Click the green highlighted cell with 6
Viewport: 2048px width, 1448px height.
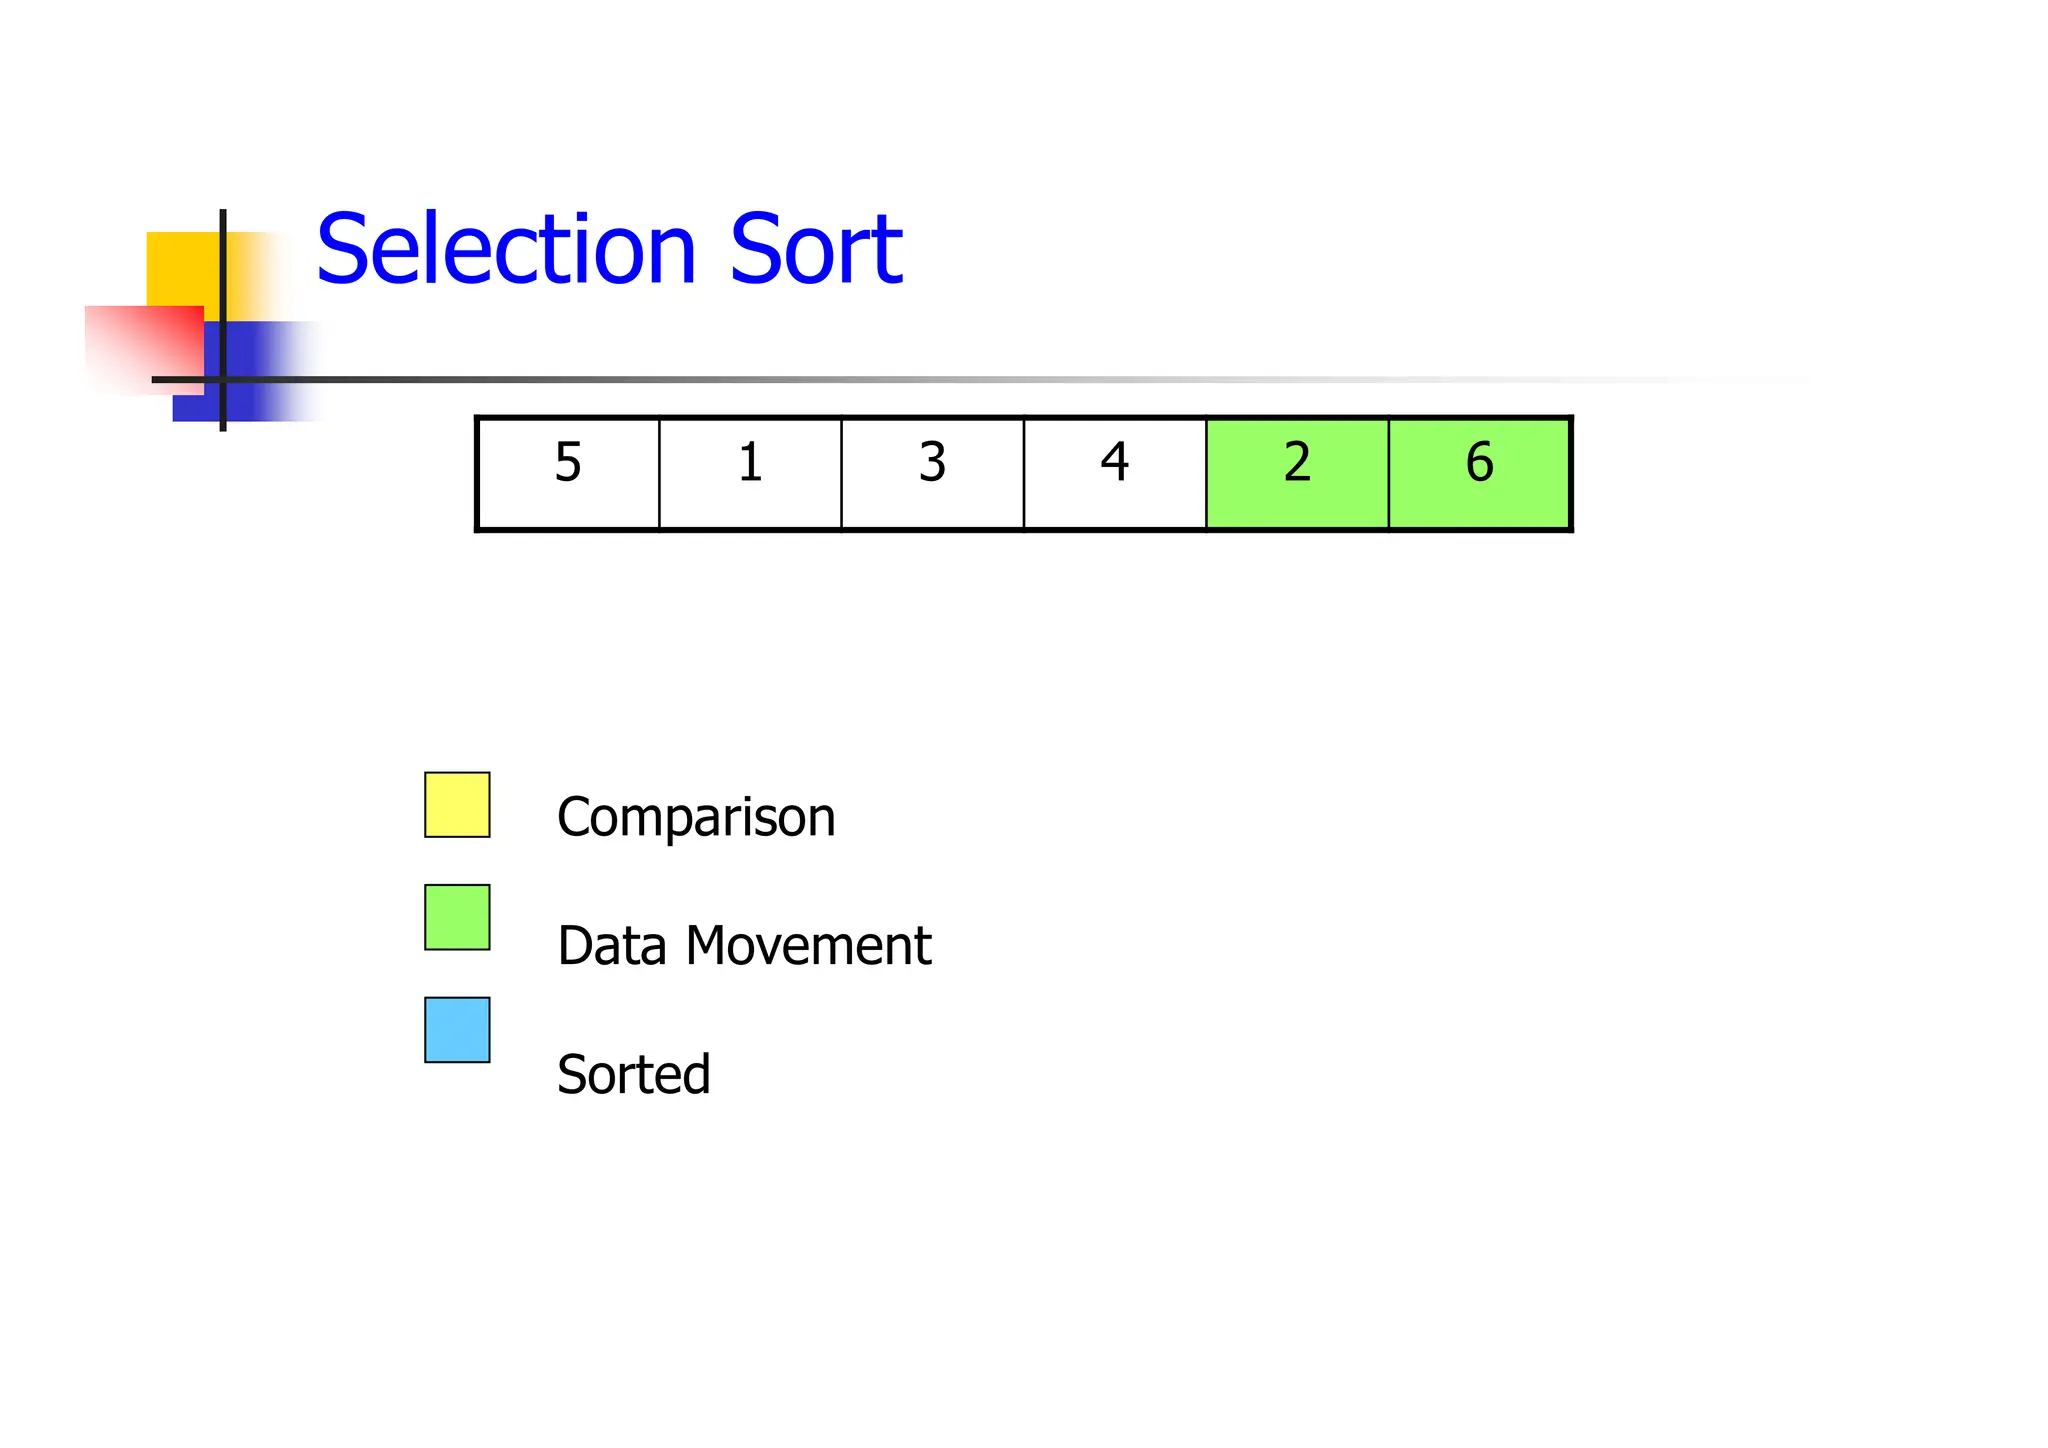tap(1479, 473)
